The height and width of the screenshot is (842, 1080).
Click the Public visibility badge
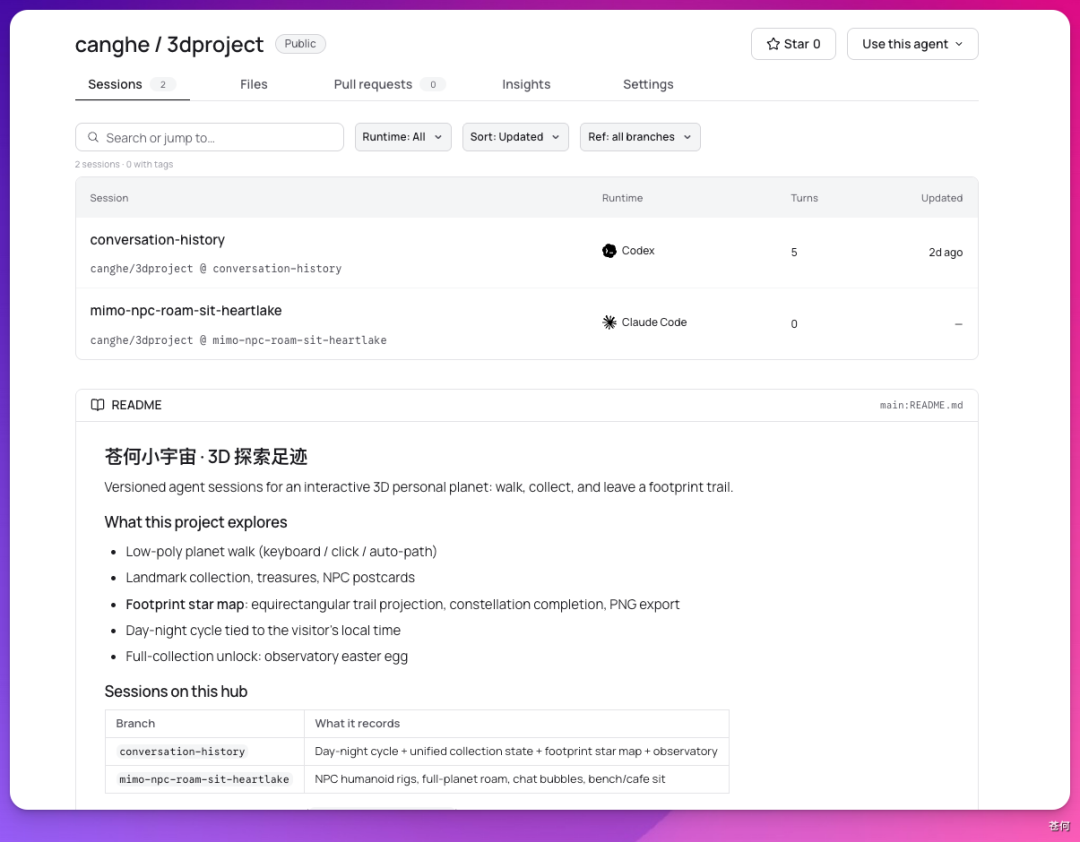tap(300, 43)
